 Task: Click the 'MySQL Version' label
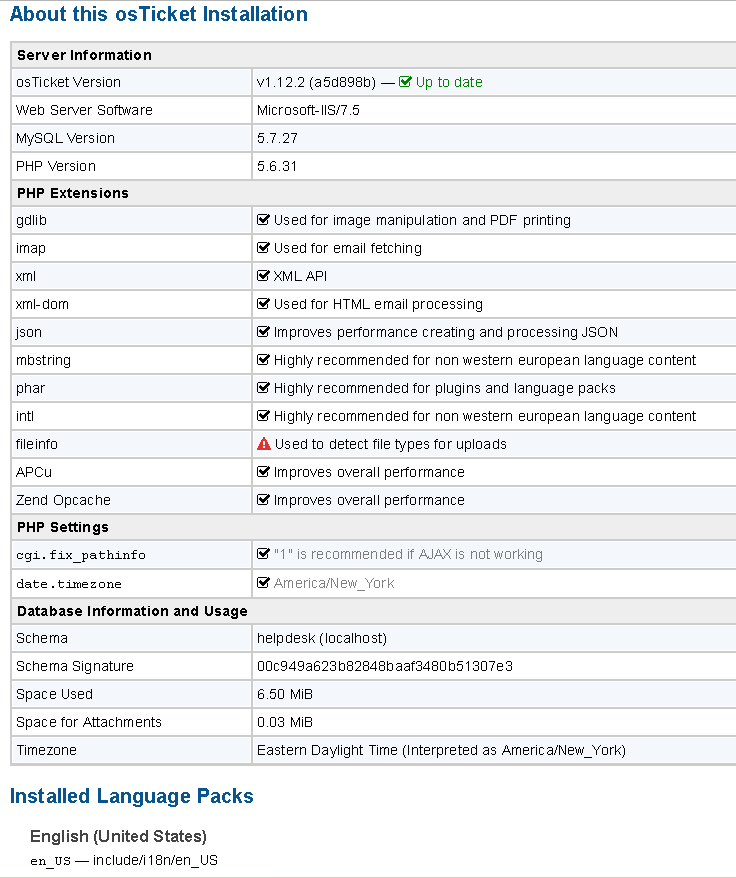coord(65,138)
